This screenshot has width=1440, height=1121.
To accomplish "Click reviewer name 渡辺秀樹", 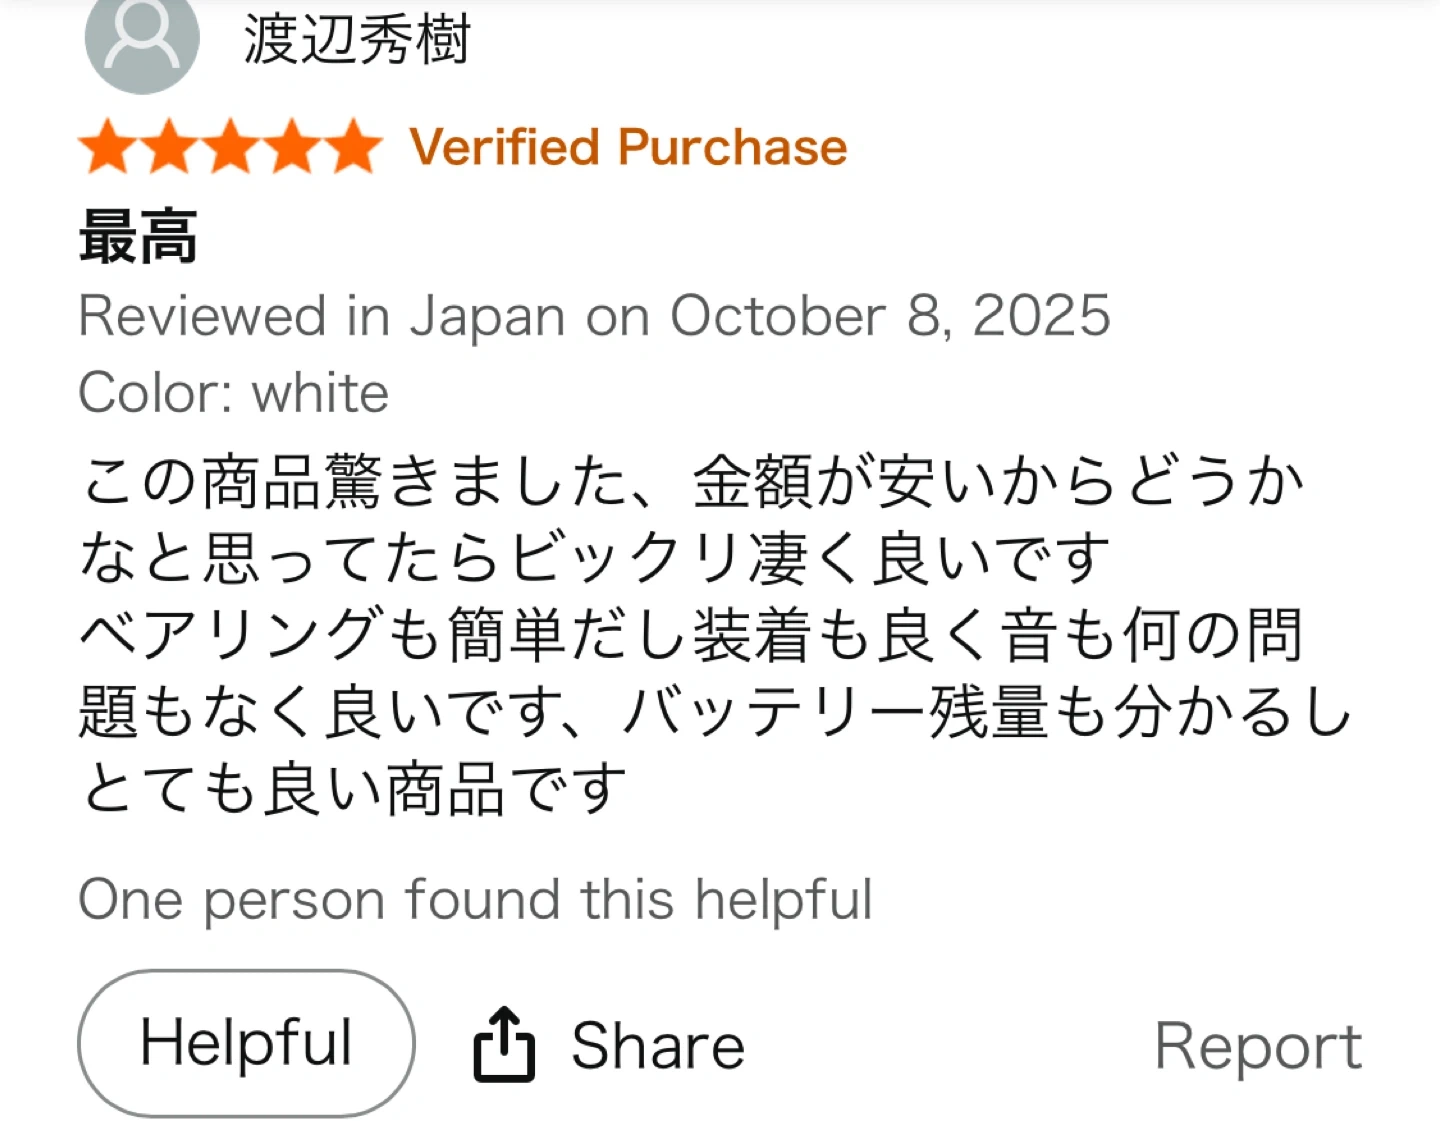I will pyautogui.click(x=356, y=40).
